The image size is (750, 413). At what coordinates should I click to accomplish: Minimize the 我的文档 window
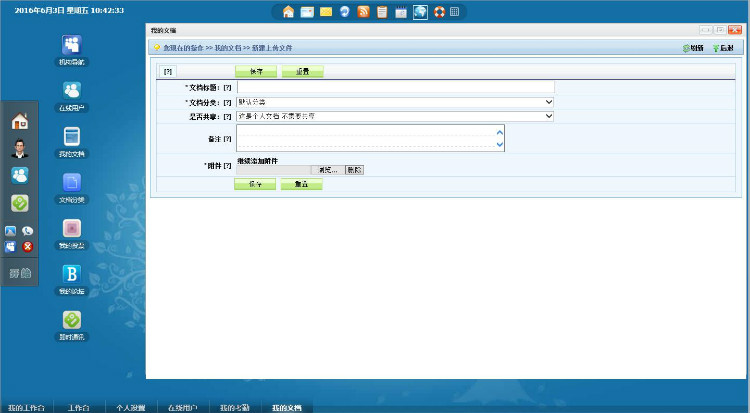coord(706,30)
